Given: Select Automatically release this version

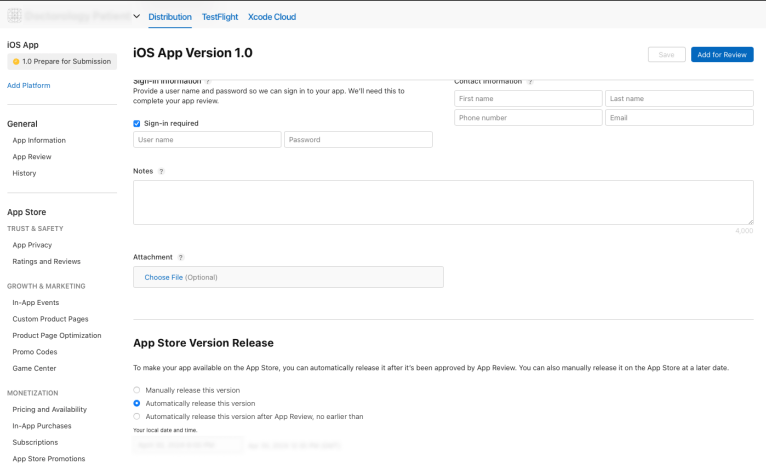Looking at the screenshot, I should pyautogui.click(x=137, y=403).
